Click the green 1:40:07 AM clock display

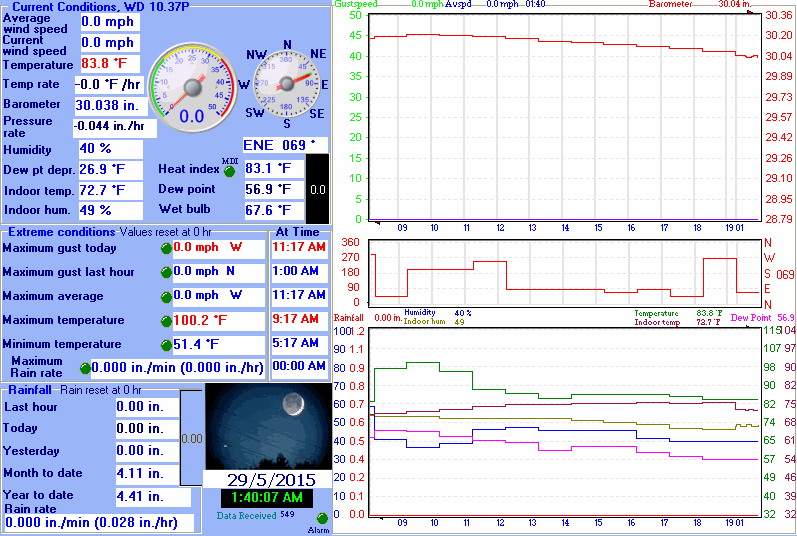[x=266, y=498]
